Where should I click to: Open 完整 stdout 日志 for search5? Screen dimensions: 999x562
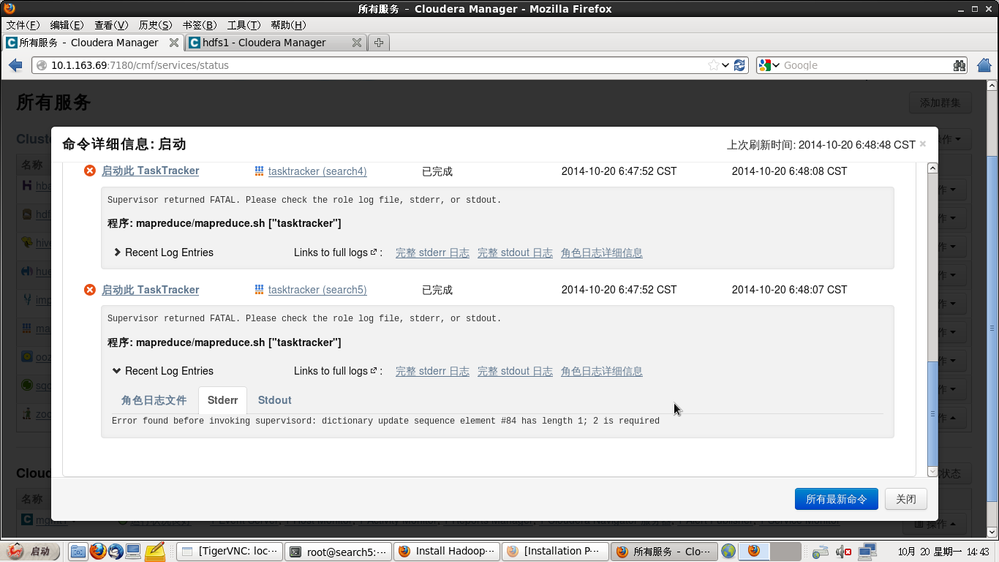[515, 371]
